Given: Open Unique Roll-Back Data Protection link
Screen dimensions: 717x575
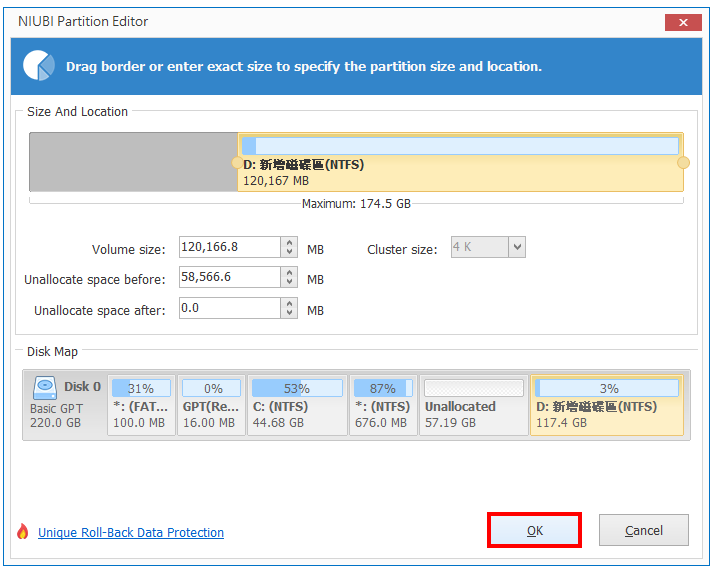Looking at the screenshot, I should [x=131, y=532].
